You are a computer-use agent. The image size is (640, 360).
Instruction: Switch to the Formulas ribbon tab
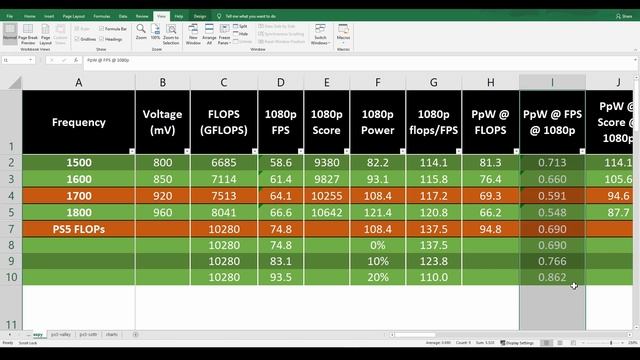pos(102,16)
